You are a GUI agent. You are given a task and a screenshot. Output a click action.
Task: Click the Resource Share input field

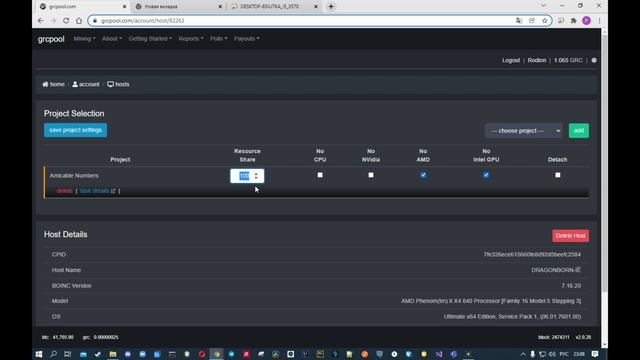pos(247,176)
